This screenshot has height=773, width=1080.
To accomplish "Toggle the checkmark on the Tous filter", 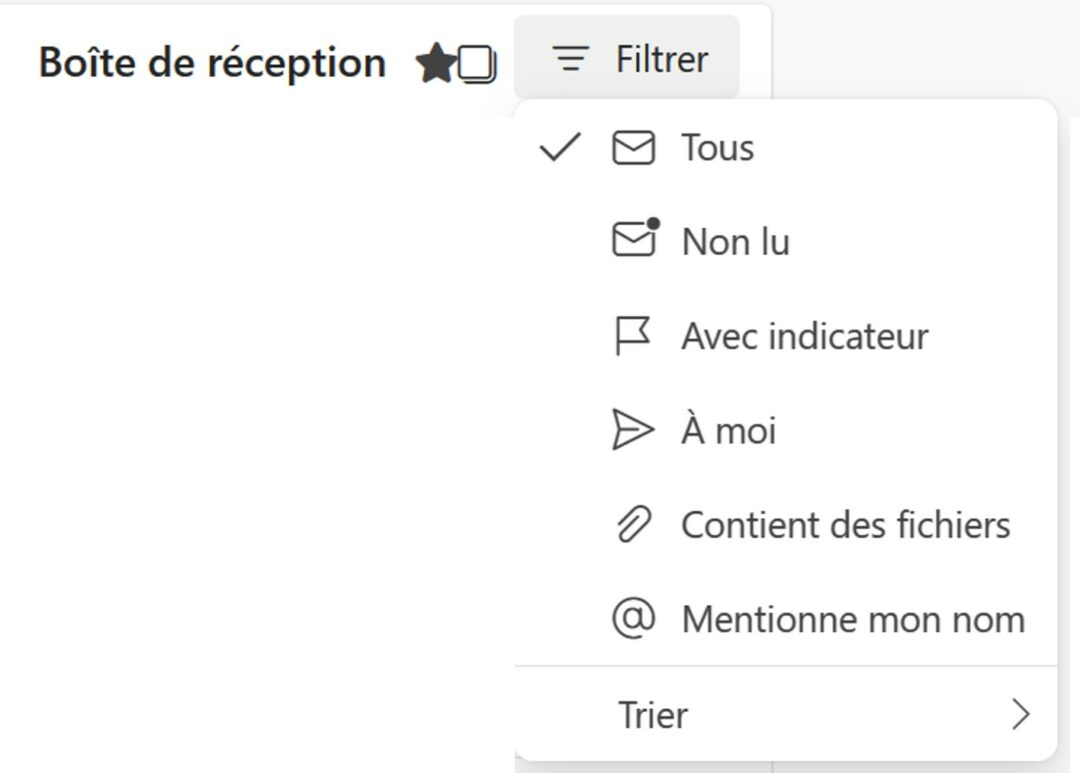I will point(560,148).
